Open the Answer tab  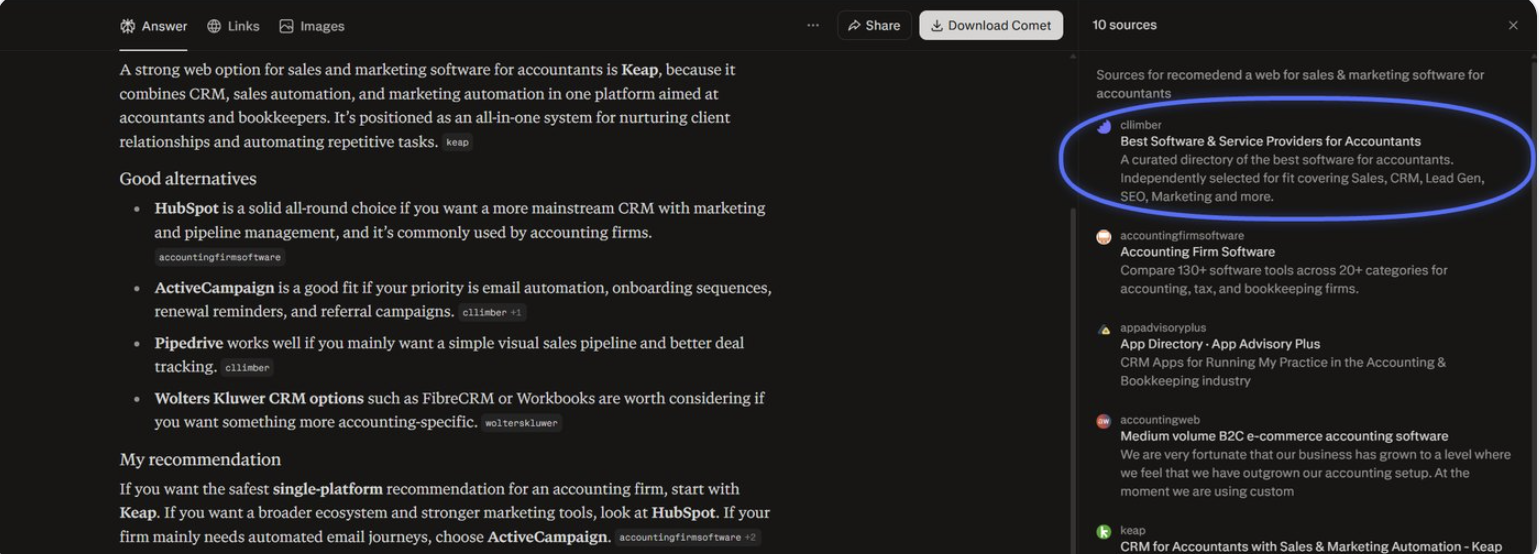(153, 26)
